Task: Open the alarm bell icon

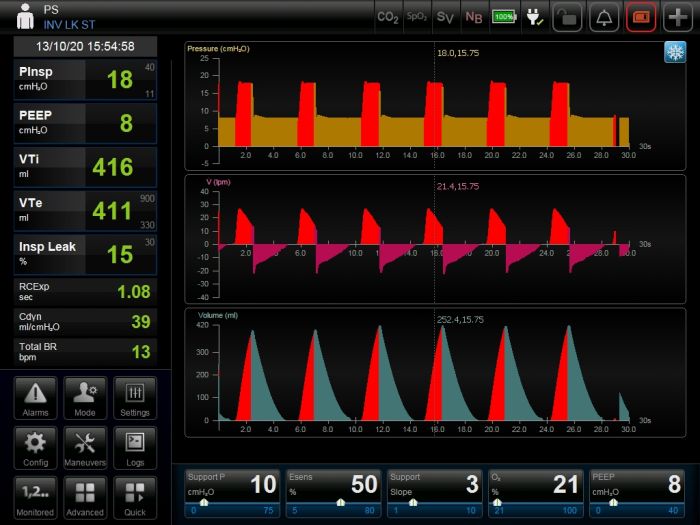Action: [x=604, y=17]
